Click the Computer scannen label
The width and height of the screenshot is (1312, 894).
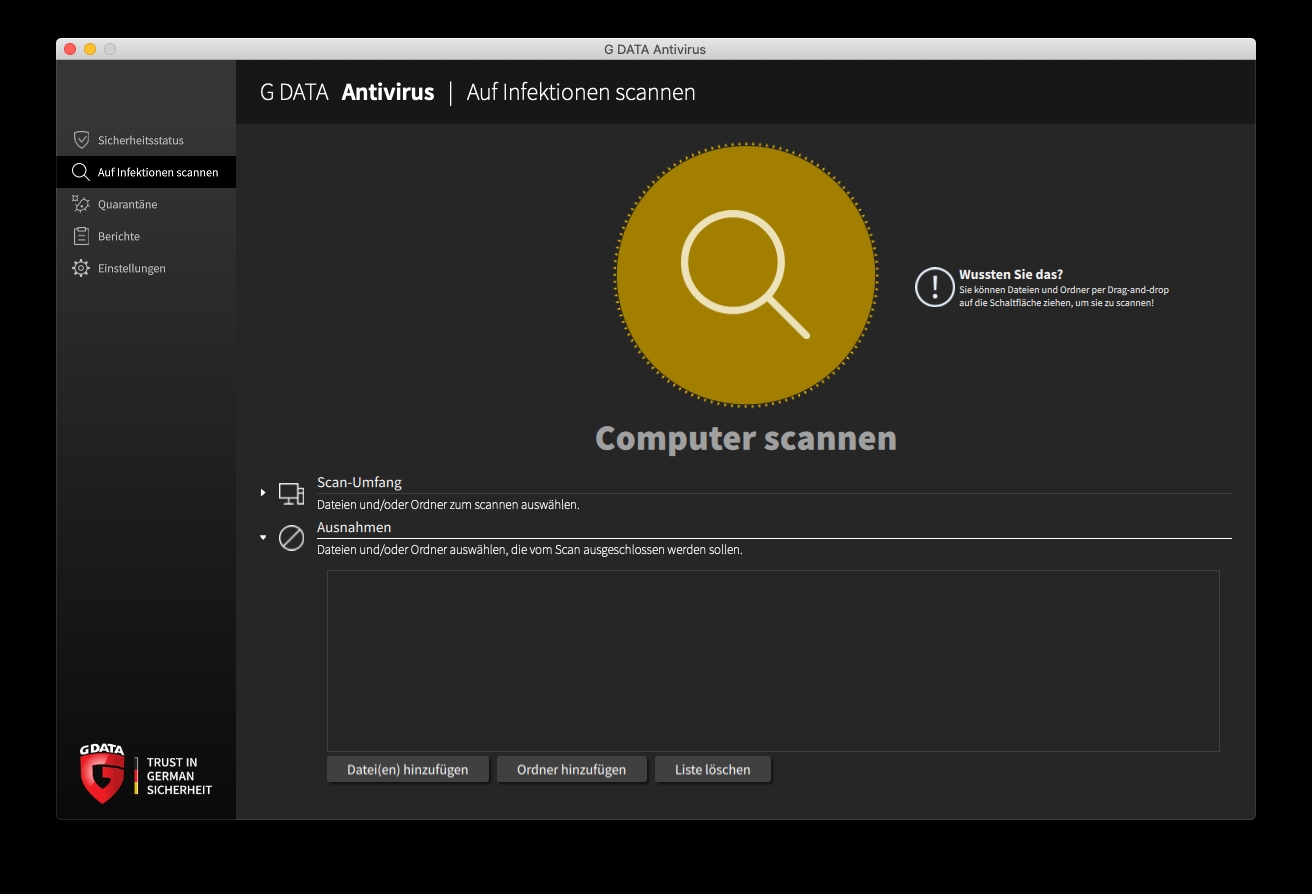click(x=746, y=438)
